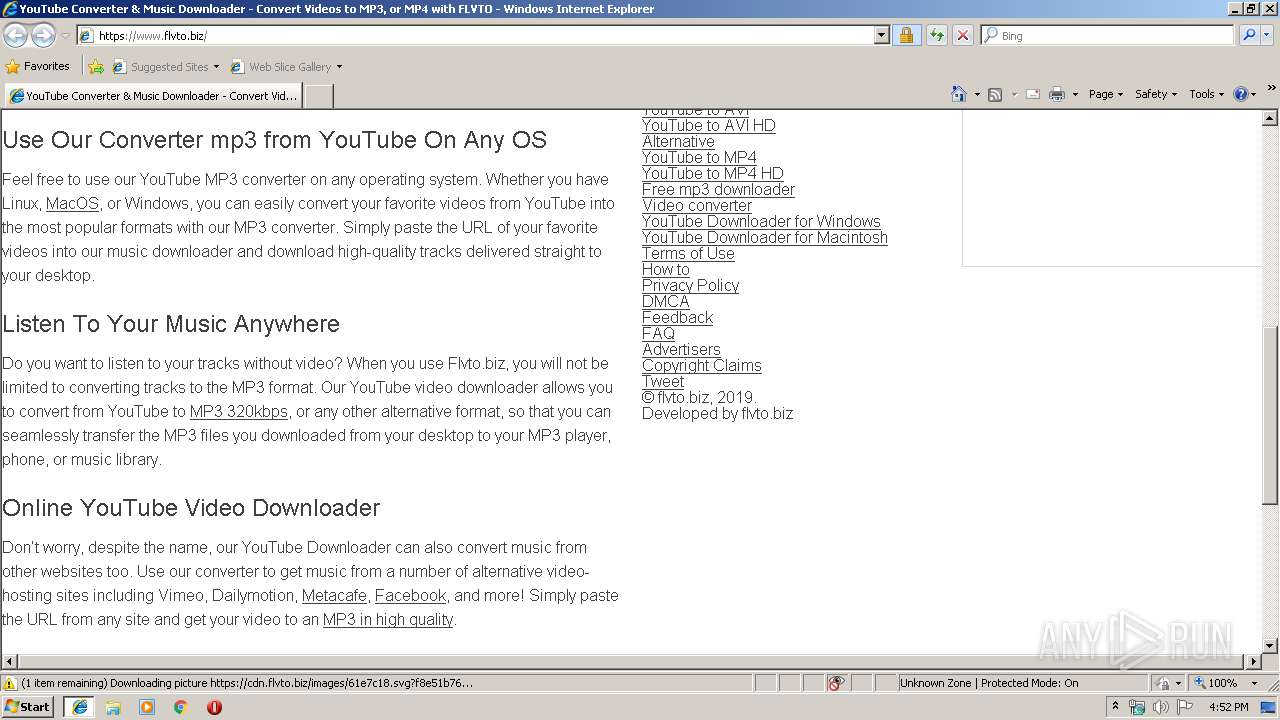1280x720 pixels.
Task: Expand the search provider dropdown arrow
Action: [x=1269, y=35]
